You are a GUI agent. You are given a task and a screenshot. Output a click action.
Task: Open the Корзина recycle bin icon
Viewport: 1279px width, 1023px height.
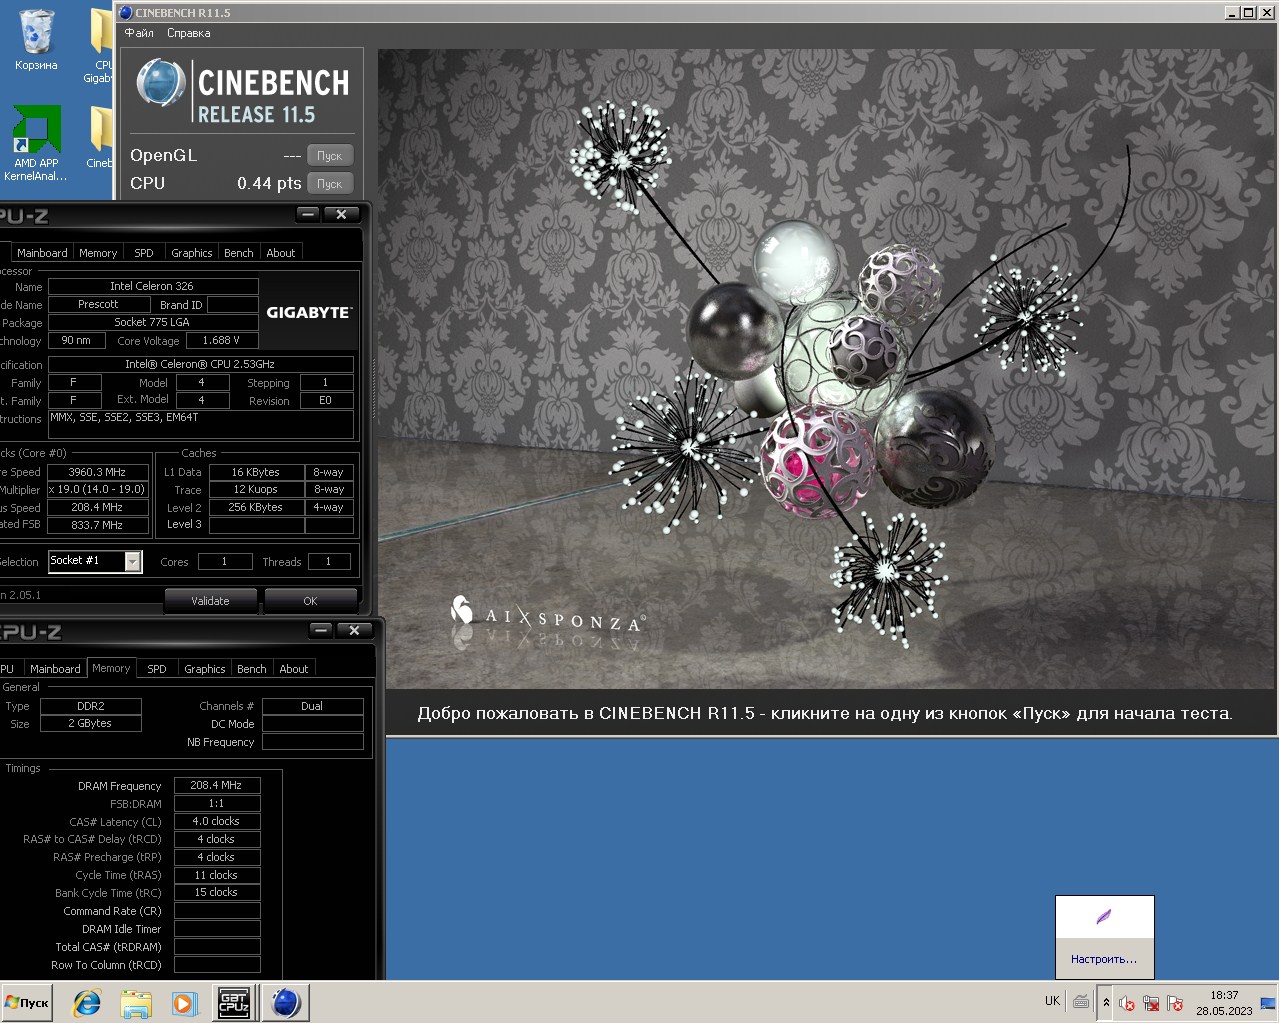tap(36, 40)
